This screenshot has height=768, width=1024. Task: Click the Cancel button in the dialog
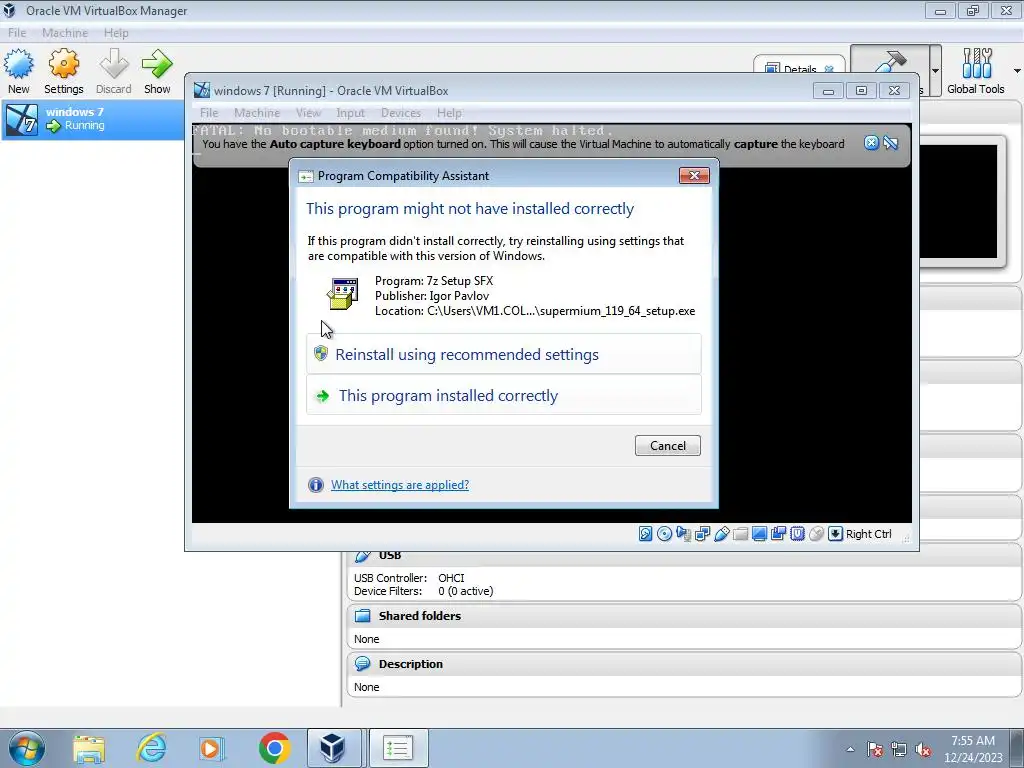click(x=667, y=445)
